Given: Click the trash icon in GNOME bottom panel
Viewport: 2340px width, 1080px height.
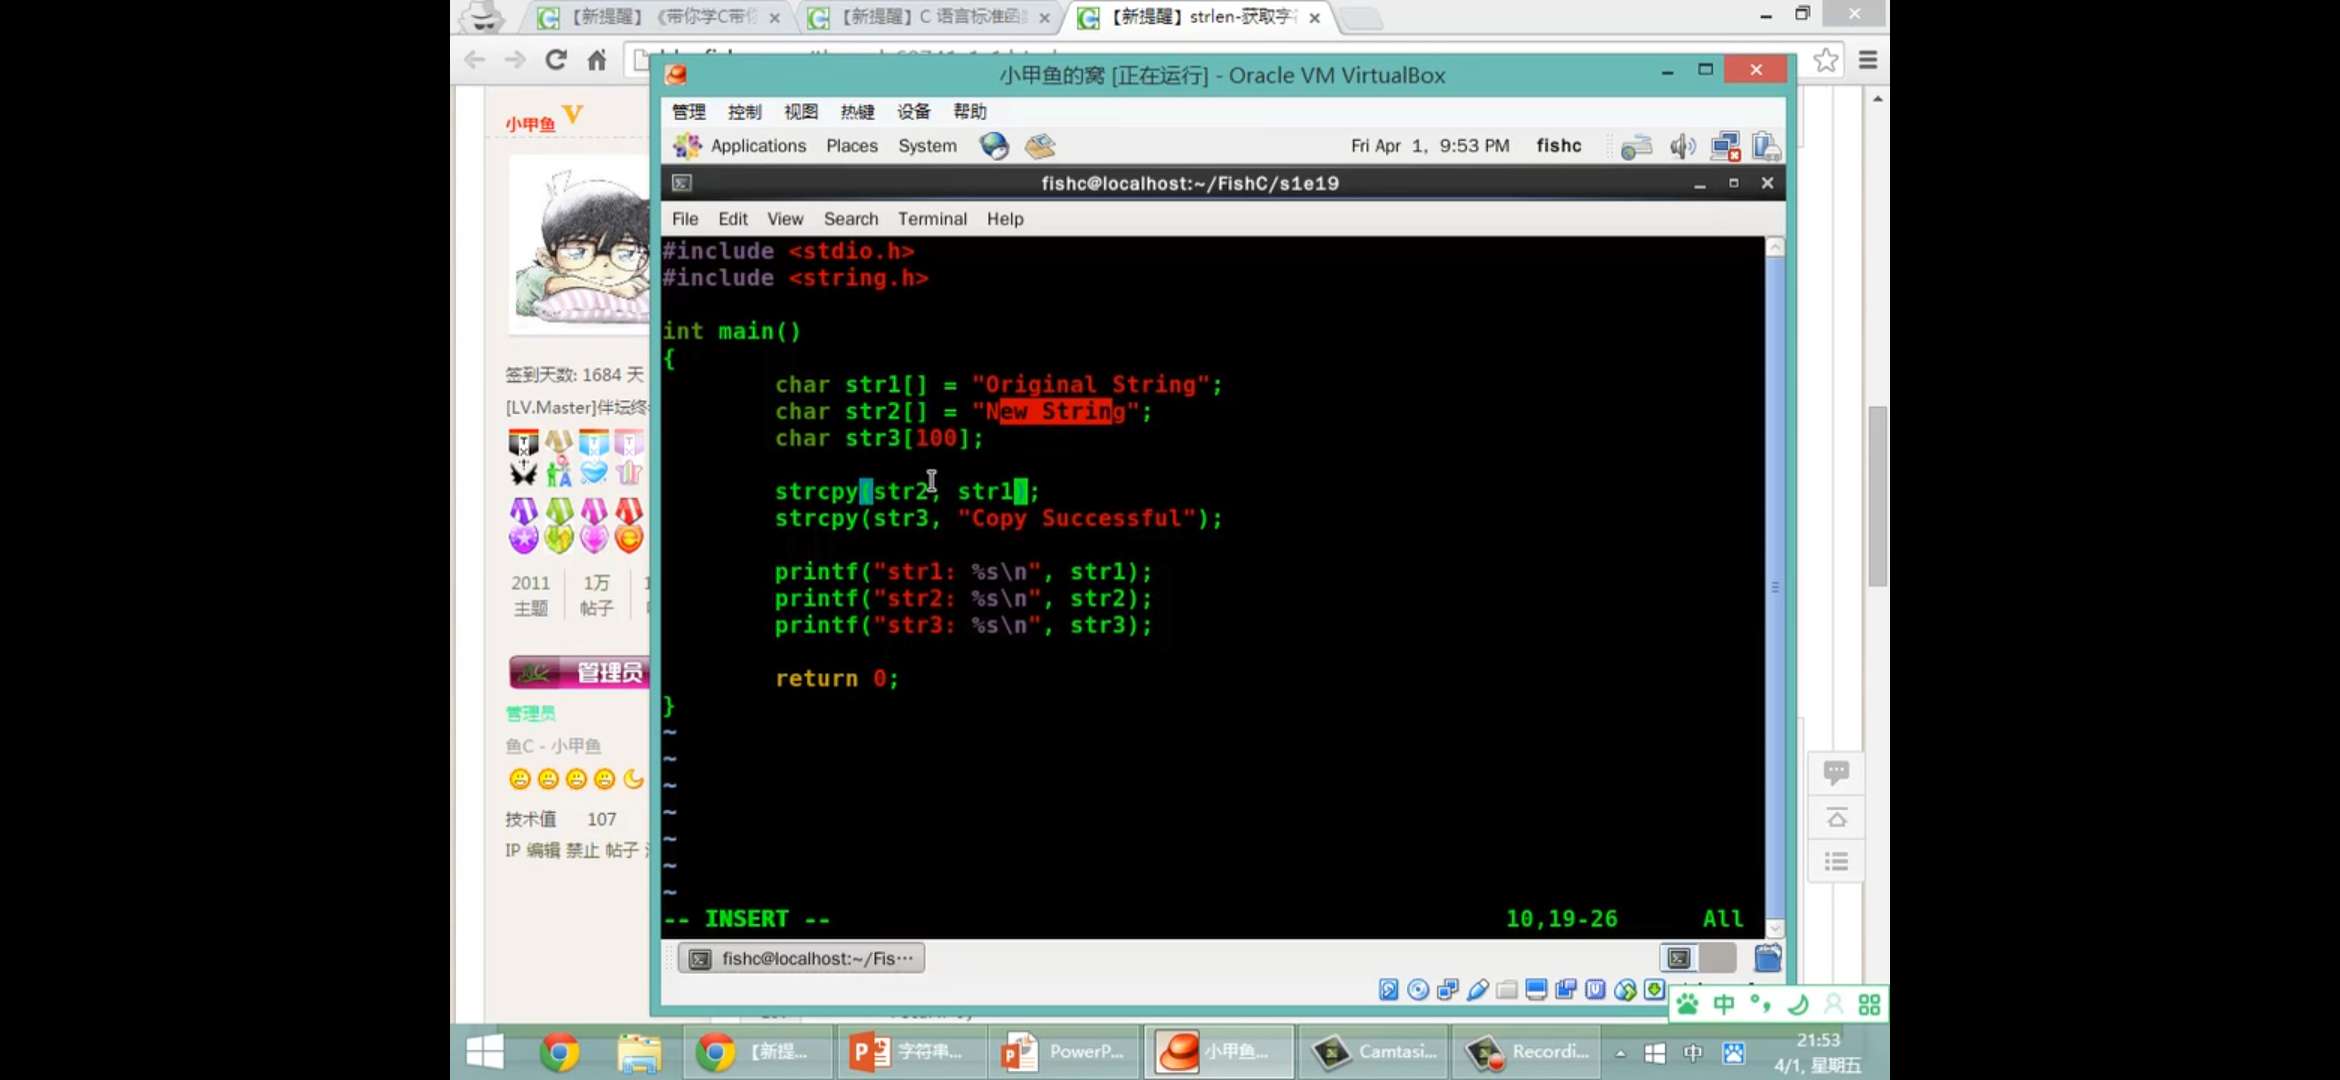Looking at the screenshot, I should [x=1767, y=958].
